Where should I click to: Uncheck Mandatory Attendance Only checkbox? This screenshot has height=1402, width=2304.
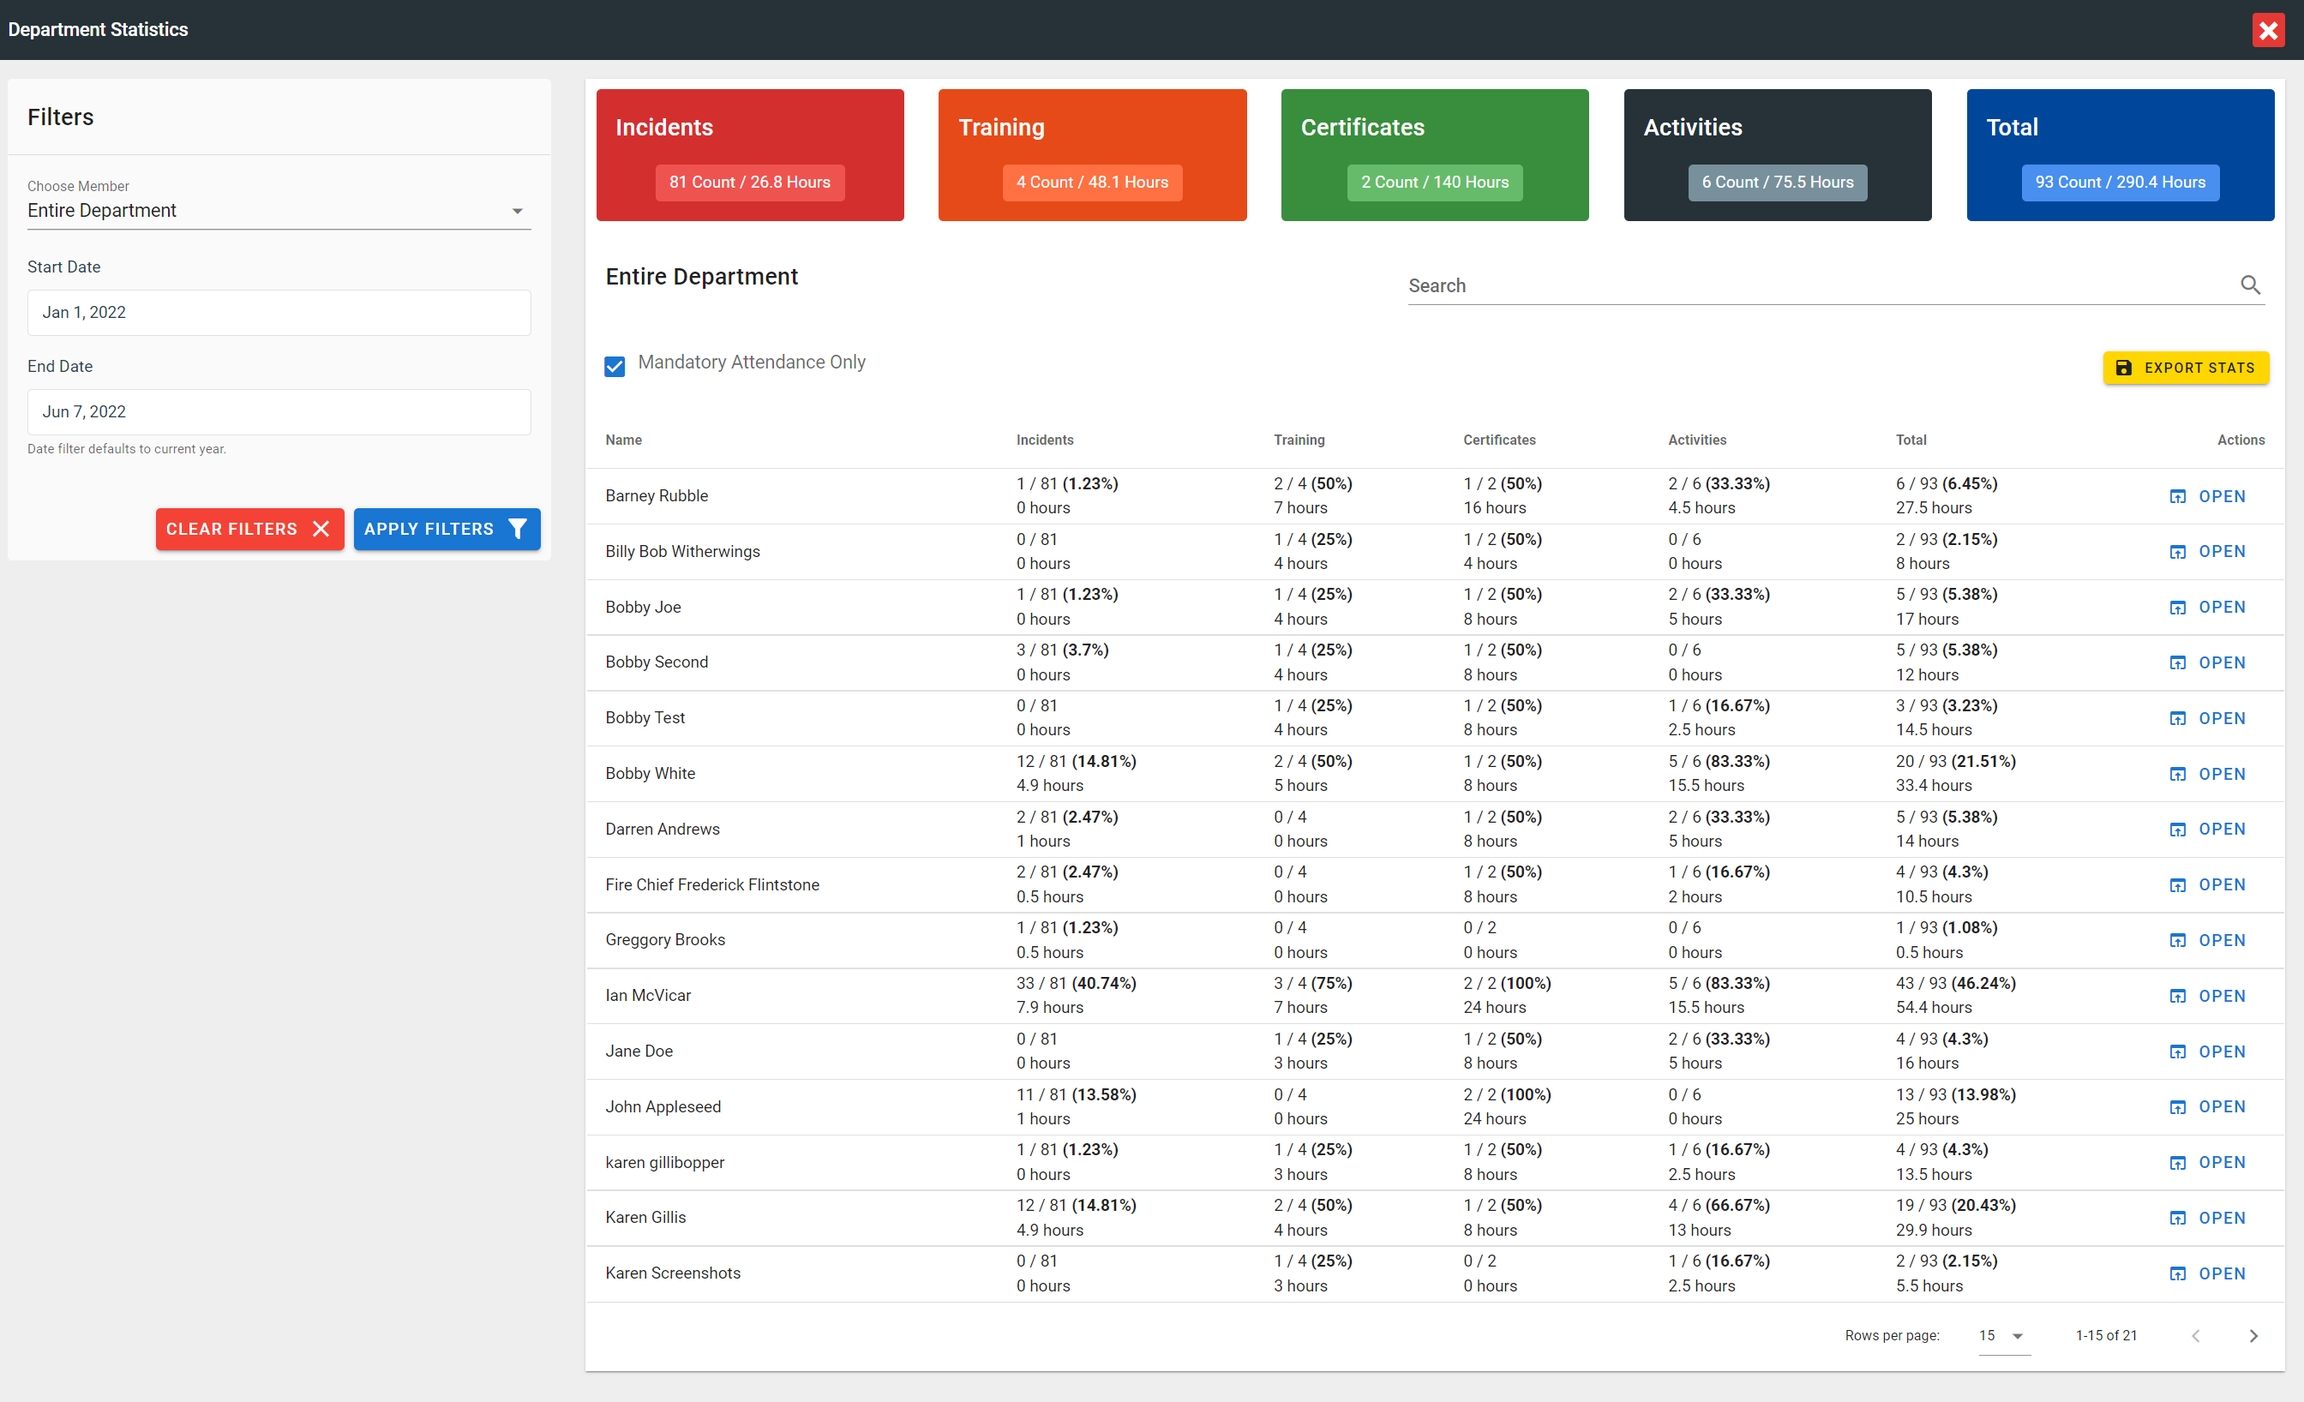click(x=615, y=366)
